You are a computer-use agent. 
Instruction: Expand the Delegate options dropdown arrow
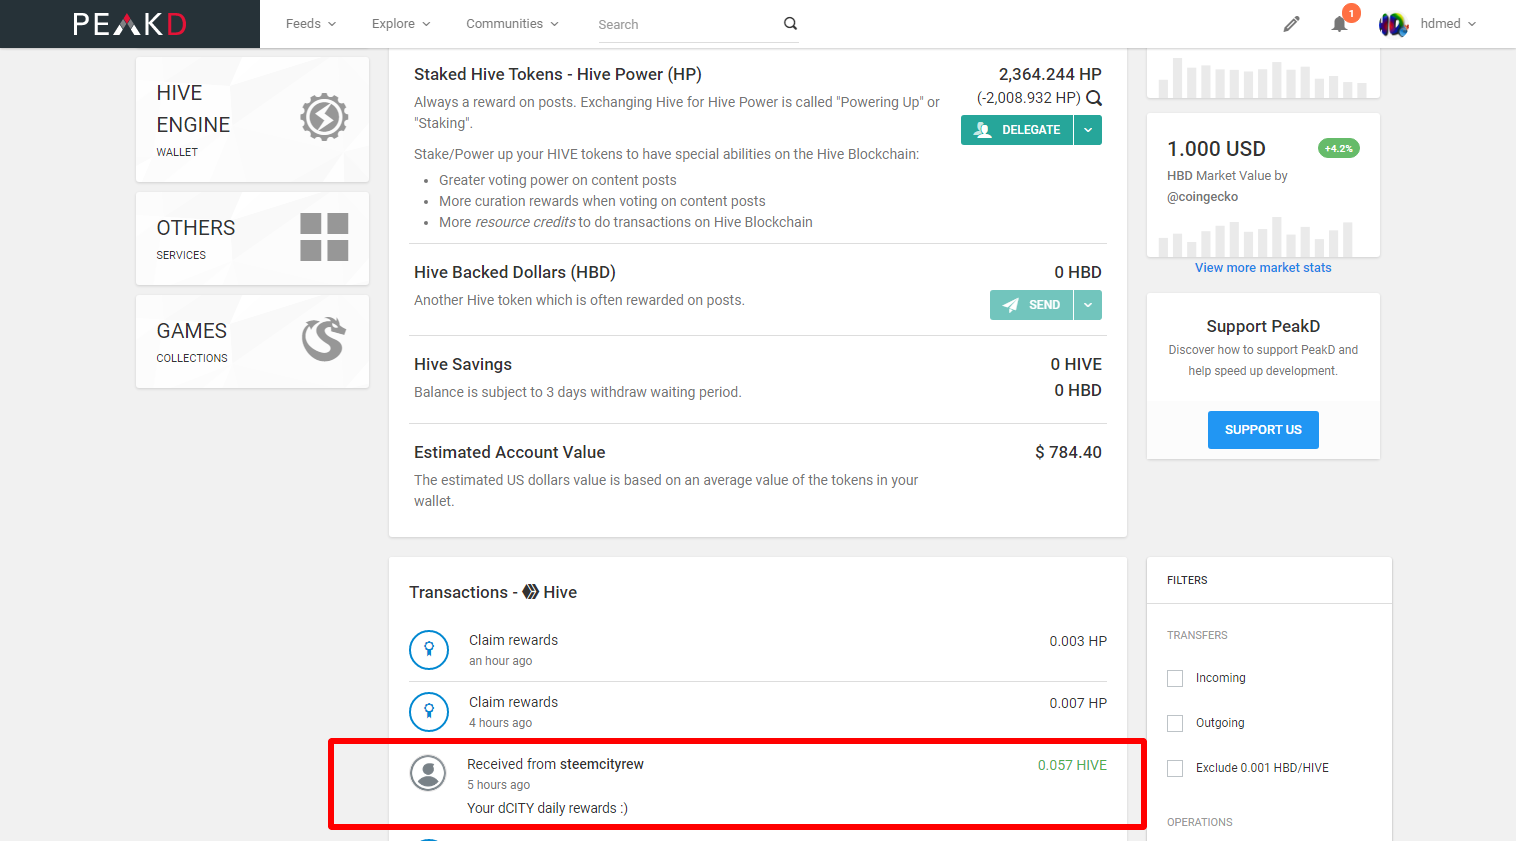[1088, 130]
